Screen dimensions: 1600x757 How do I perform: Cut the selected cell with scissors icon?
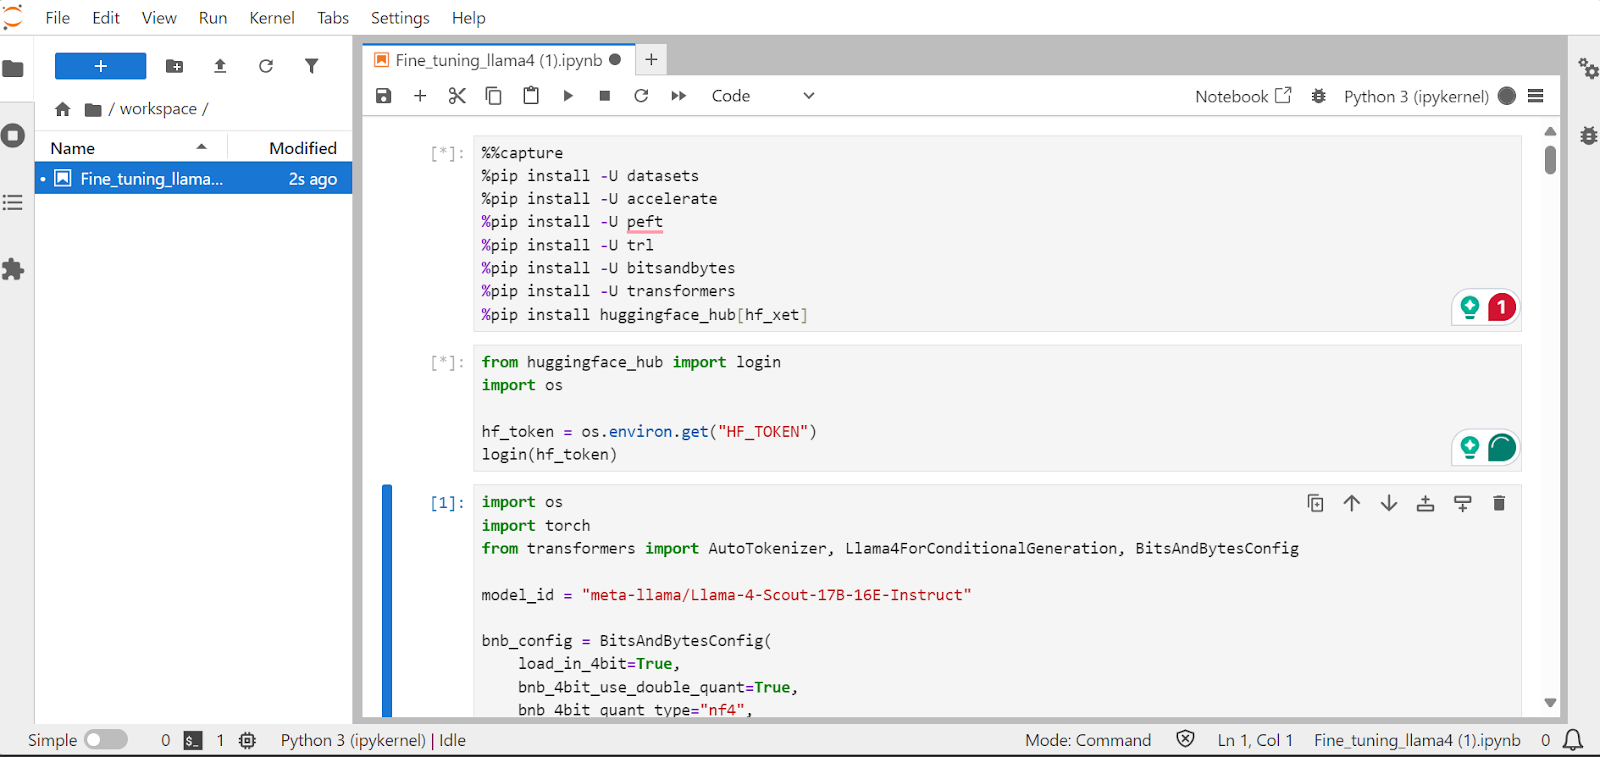457,96
